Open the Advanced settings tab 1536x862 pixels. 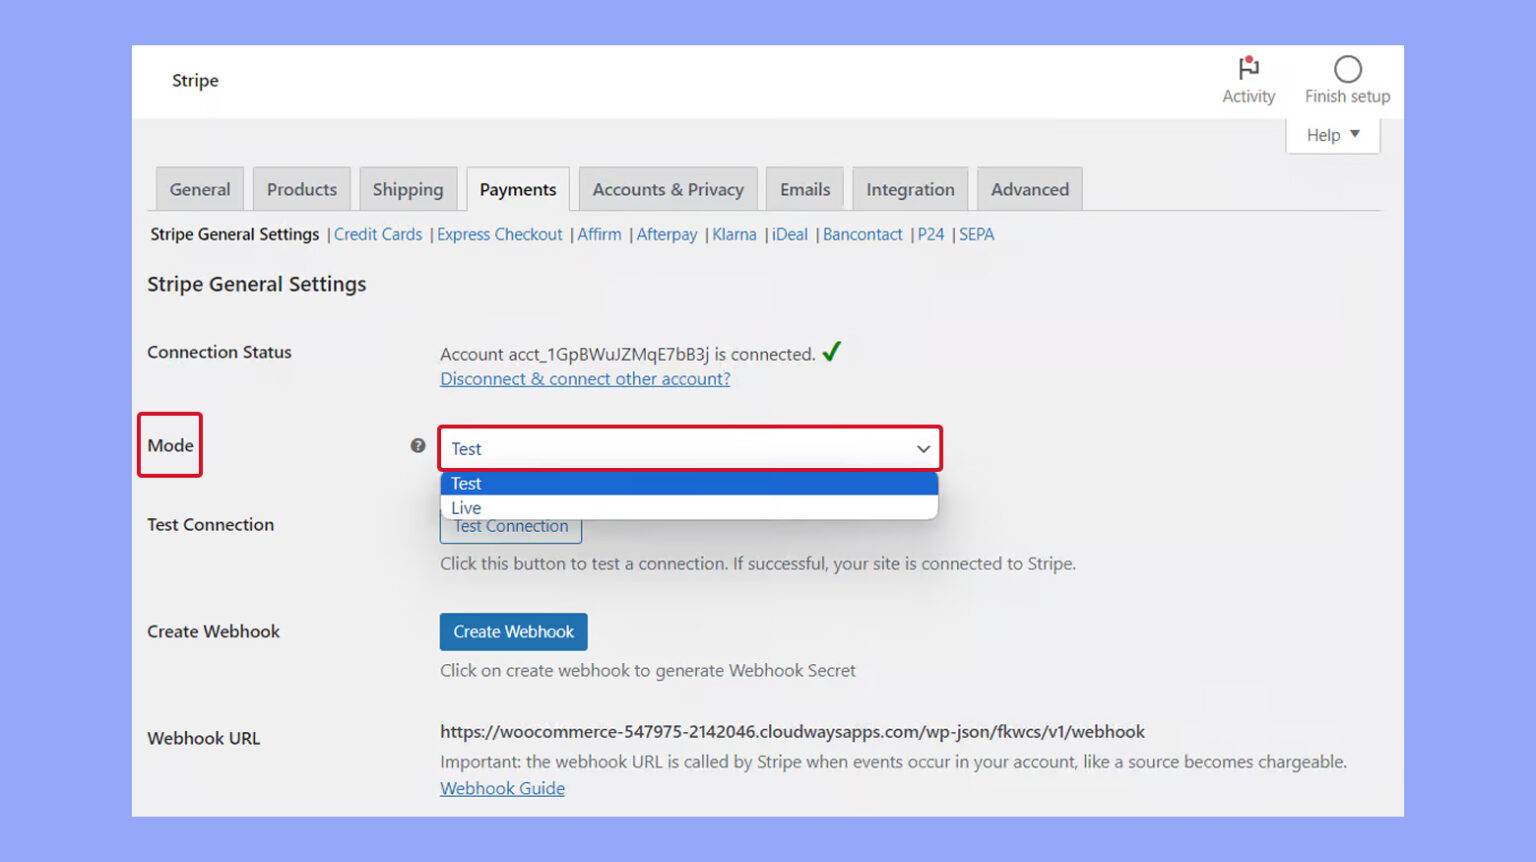[1029, 188]
